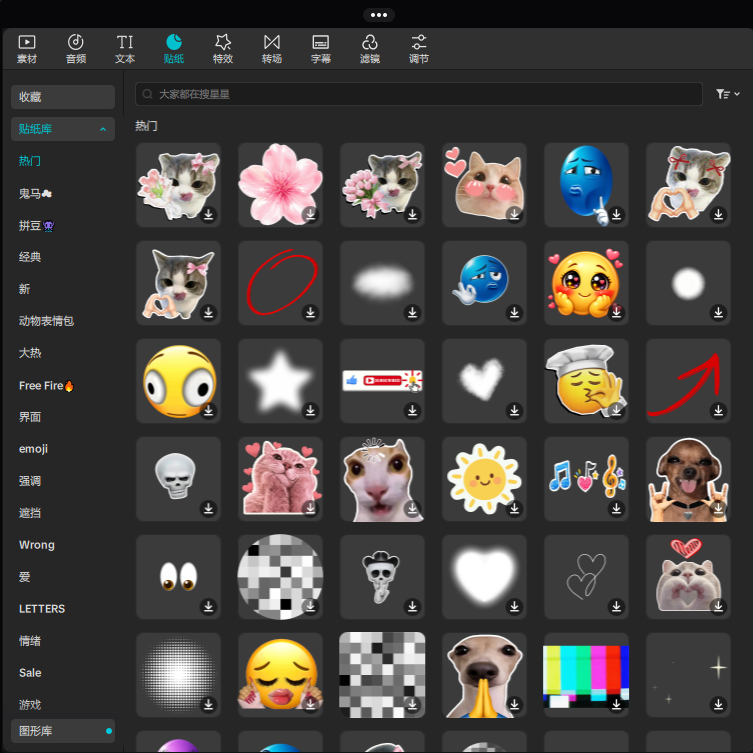Open the 调节 adjustment tab
This screenshot has height=753, width=753.
tap(419, 49)
